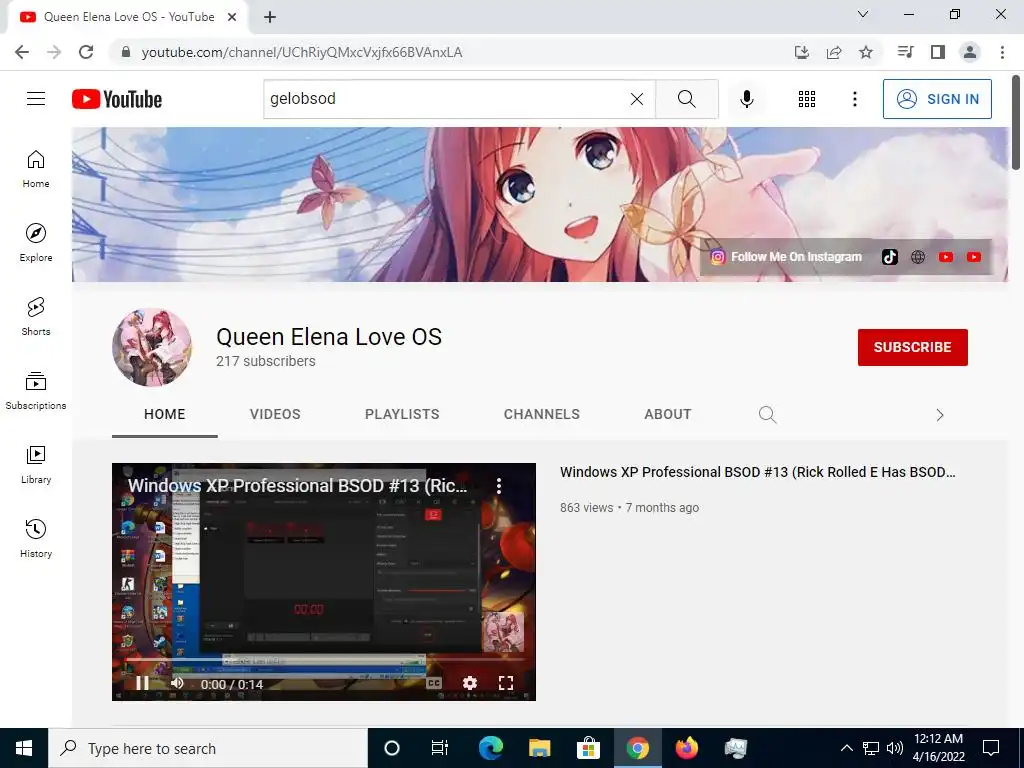Click the channel avatar picture
Viewport: 1024px width, 768px height.
(x=152, y=347)
